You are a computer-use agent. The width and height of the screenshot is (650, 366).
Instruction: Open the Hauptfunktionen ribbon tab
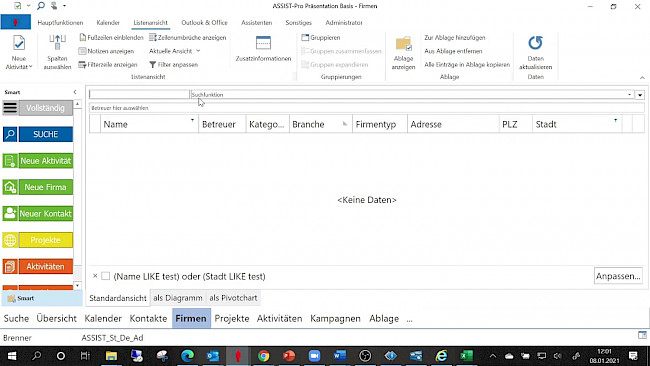click(x=60, y=23)
